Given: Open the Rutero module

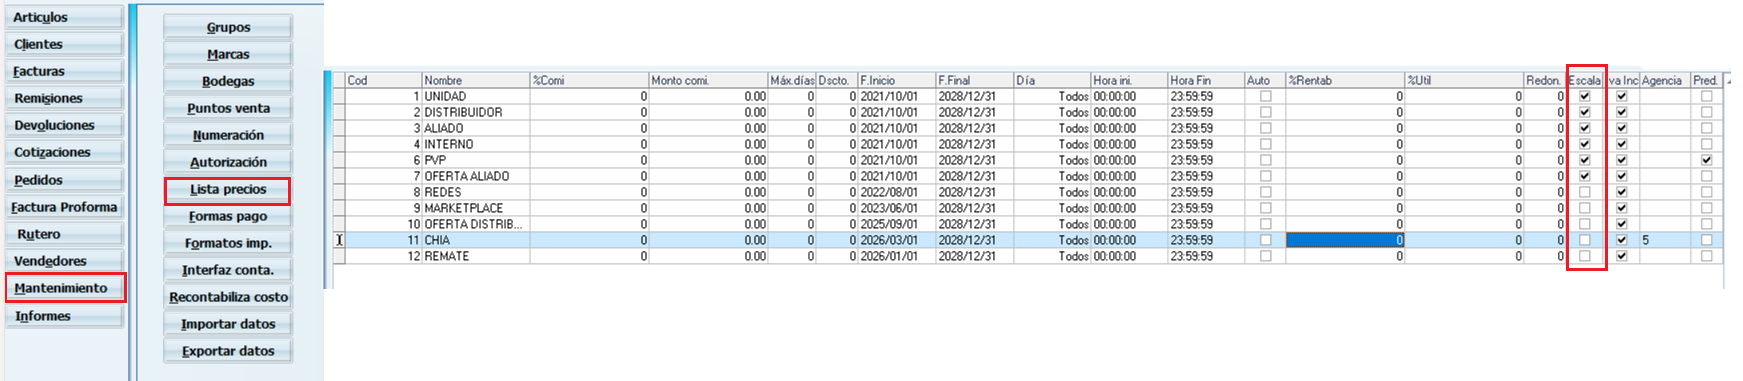Looking at the screenshot, I should (x=64, y=234).
